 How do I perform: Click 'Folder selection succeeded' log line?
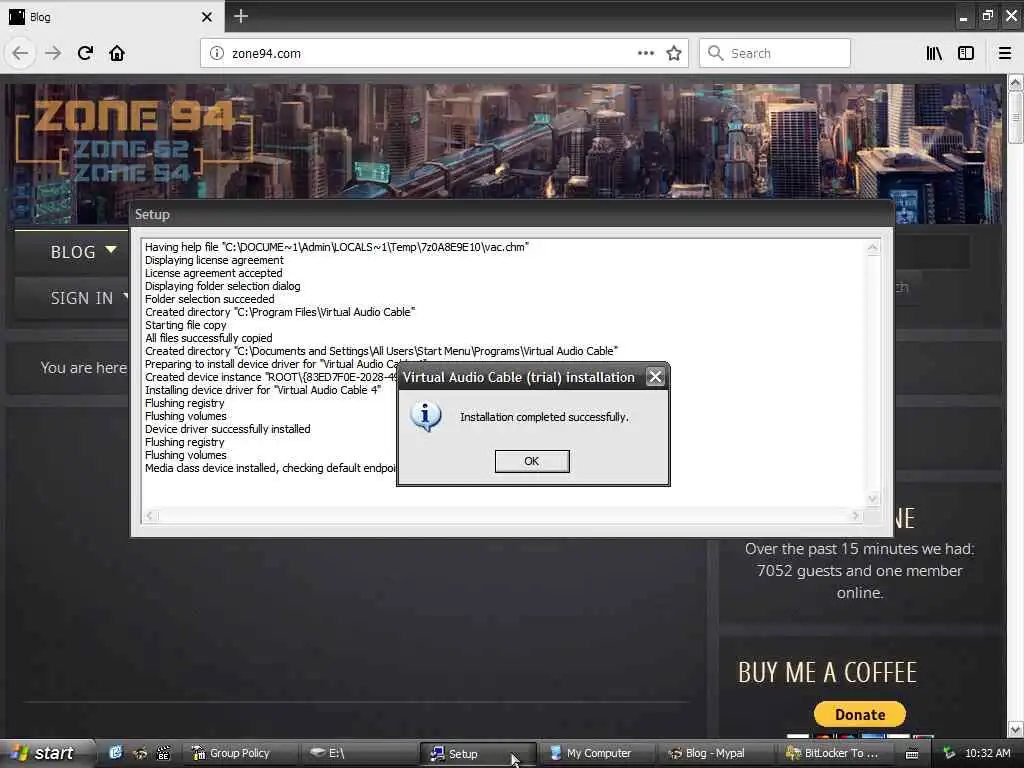(210, 299)
